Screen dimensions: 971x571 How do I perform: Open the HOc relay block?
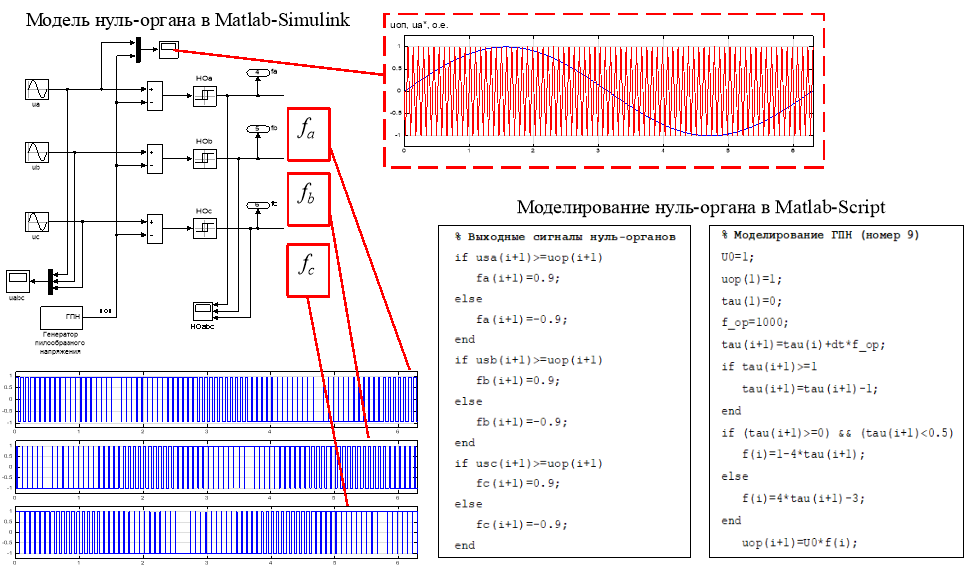click(204, 229)
